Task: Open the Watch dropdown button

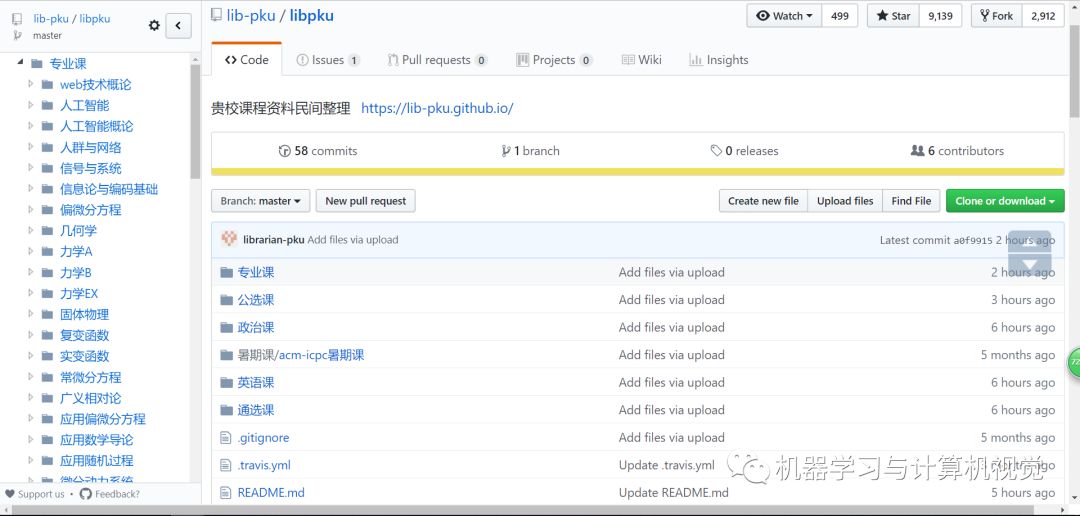Action: click(x=784, y=16)
